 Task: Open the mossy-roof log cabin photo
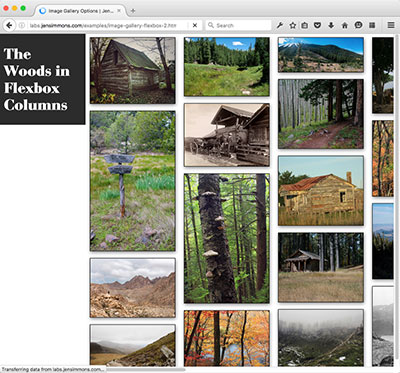click(x=133, y=70)
